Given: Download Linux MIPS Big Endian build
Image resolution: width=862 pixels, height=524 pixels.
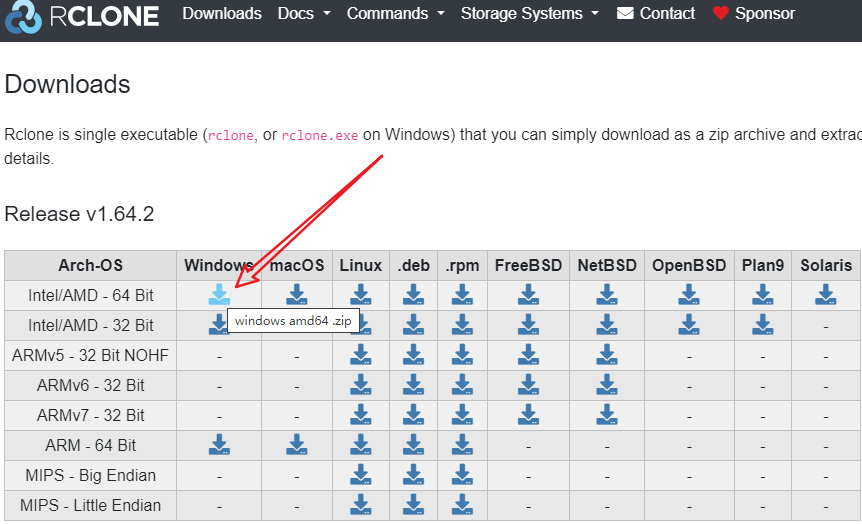Looking at the screenshot, I should [361, 475].
